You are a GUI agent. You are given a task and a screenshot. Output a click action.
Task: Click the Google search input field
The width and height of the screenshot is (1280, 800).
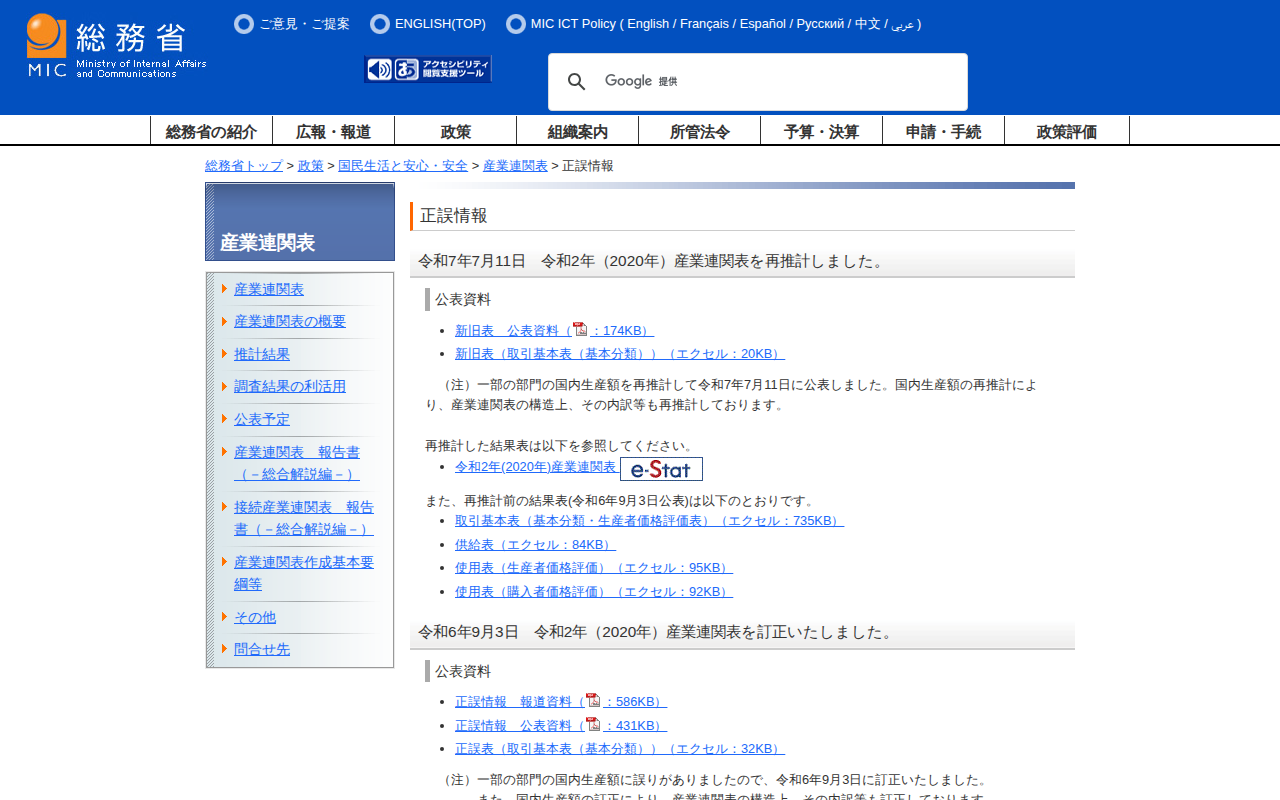[x=760, y=81]
